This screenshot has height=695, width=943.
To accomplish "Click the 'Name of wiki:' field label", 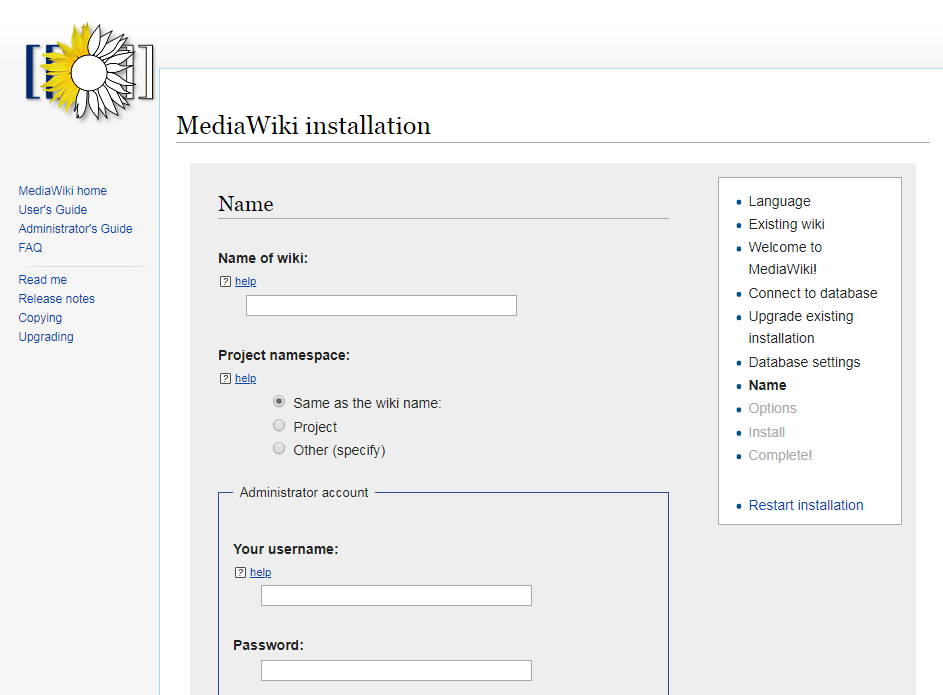I will tap(263, 259).
